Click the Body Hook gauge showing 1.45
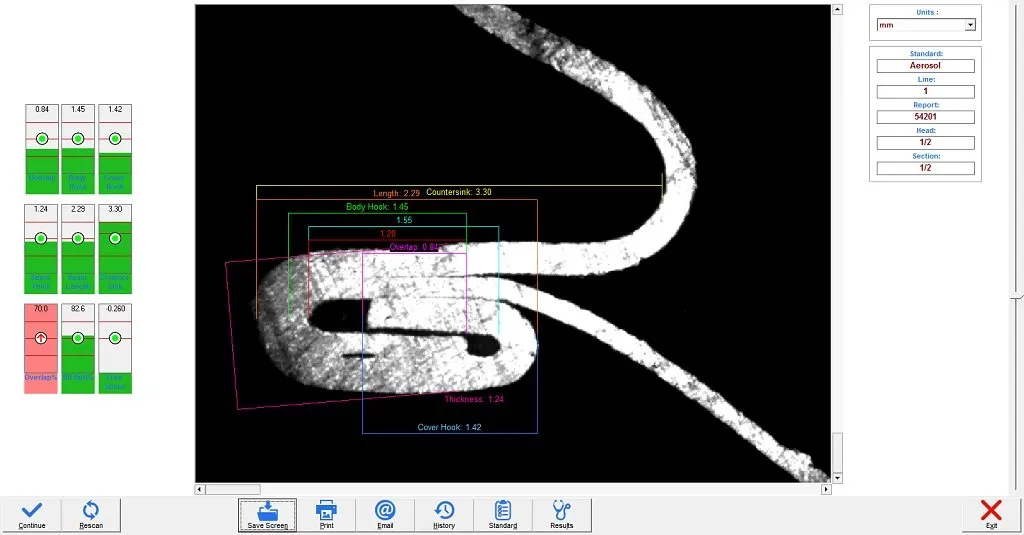1024x535 pixels. point(78,148)
